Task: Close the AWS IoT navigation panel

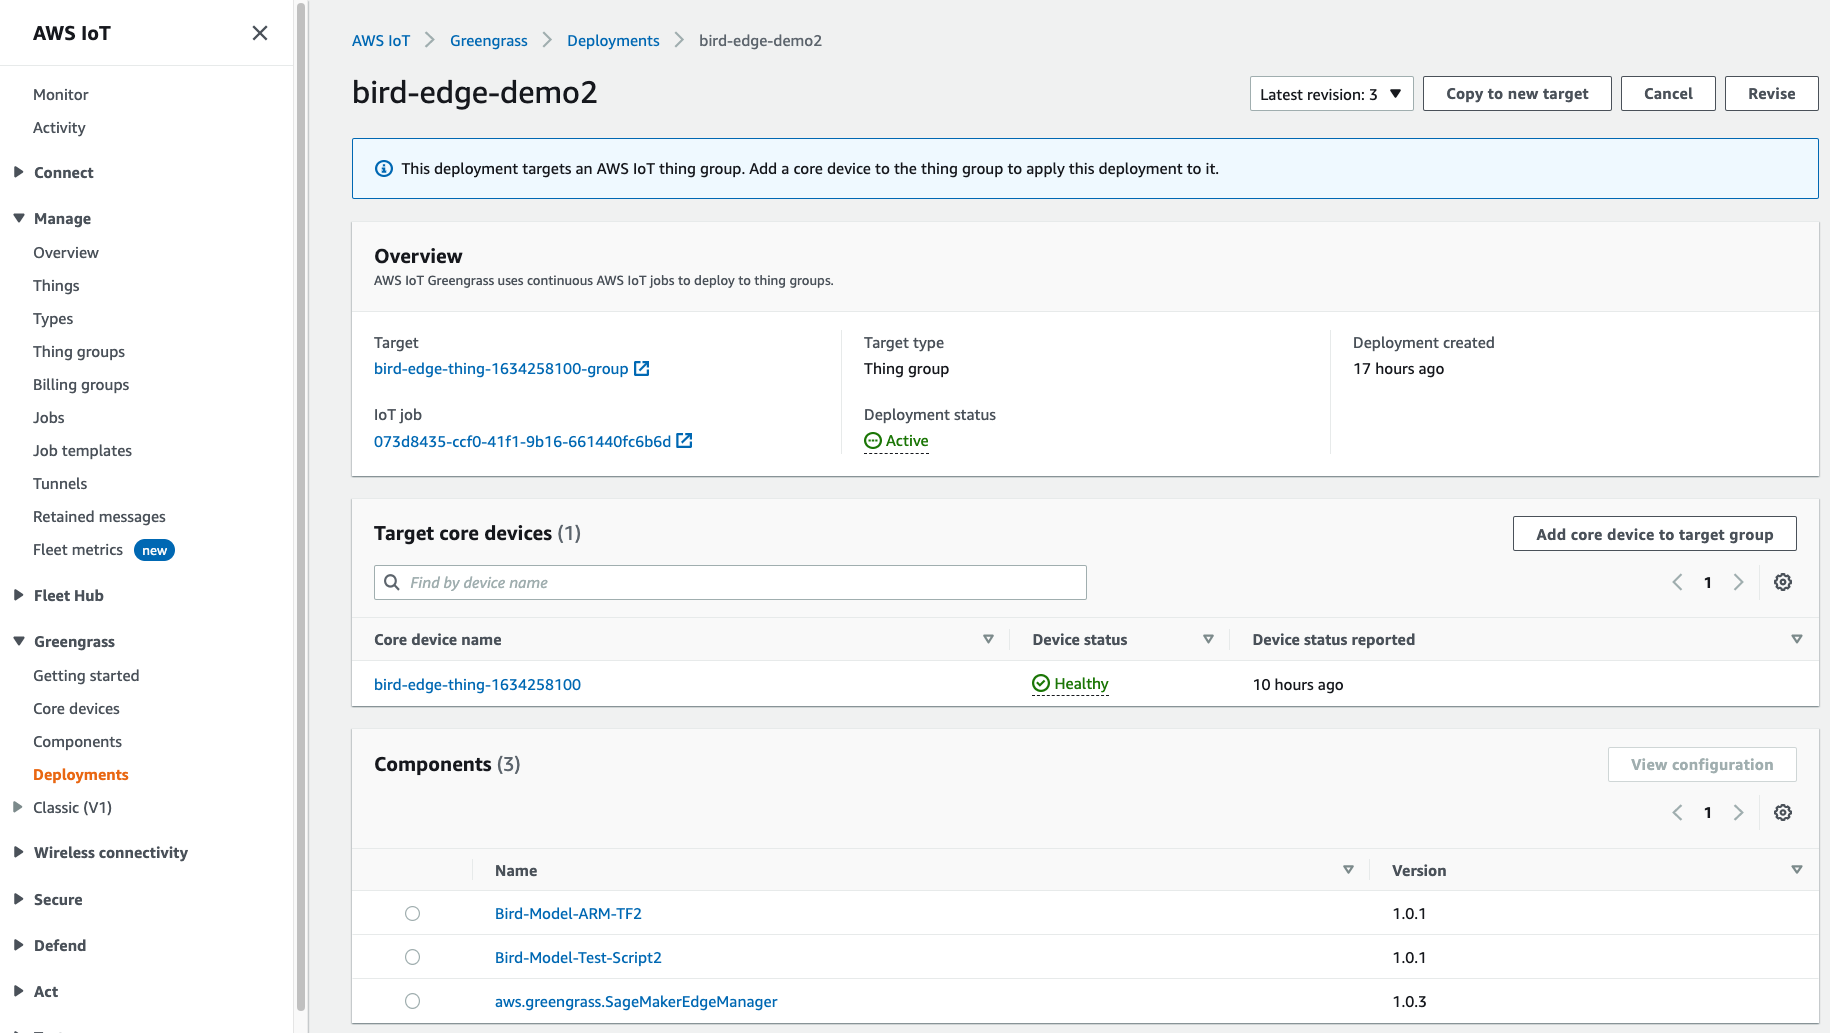Action: [x=260, y=33]
